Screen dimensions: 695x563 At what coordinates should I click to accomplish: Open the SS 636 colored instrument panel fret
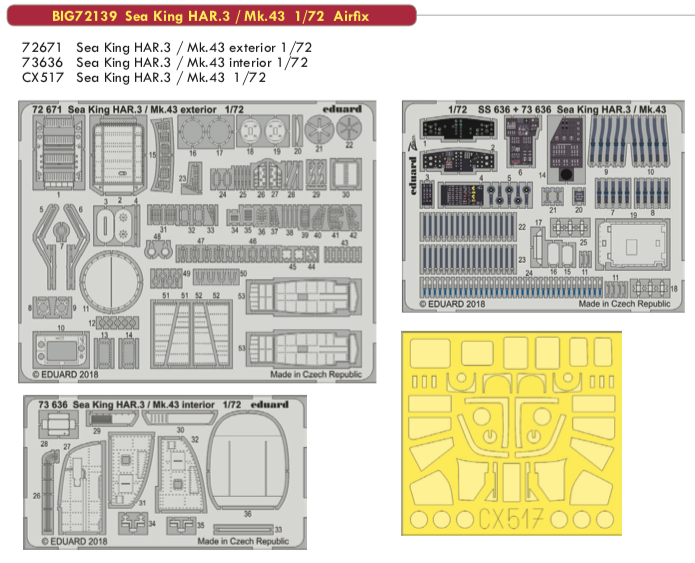pos(543,207)
